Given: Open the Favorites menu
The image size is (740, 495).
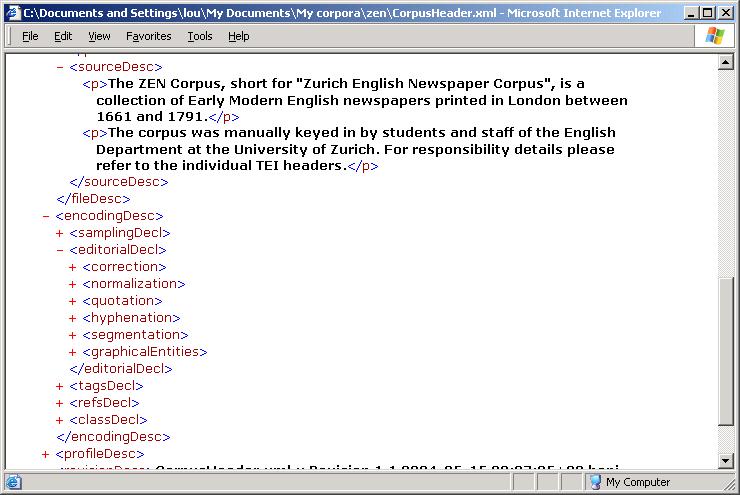Looking at the screenshot, I should click(148, 36).
